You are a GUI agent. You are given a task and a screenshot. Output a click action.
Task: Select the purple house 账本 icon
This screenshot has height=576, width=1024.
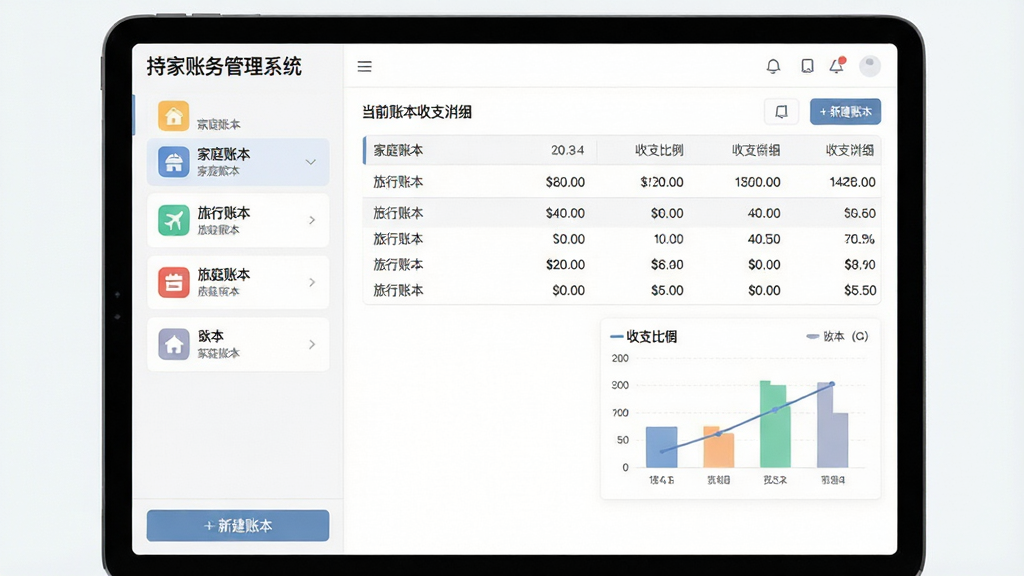coord(173,344)
